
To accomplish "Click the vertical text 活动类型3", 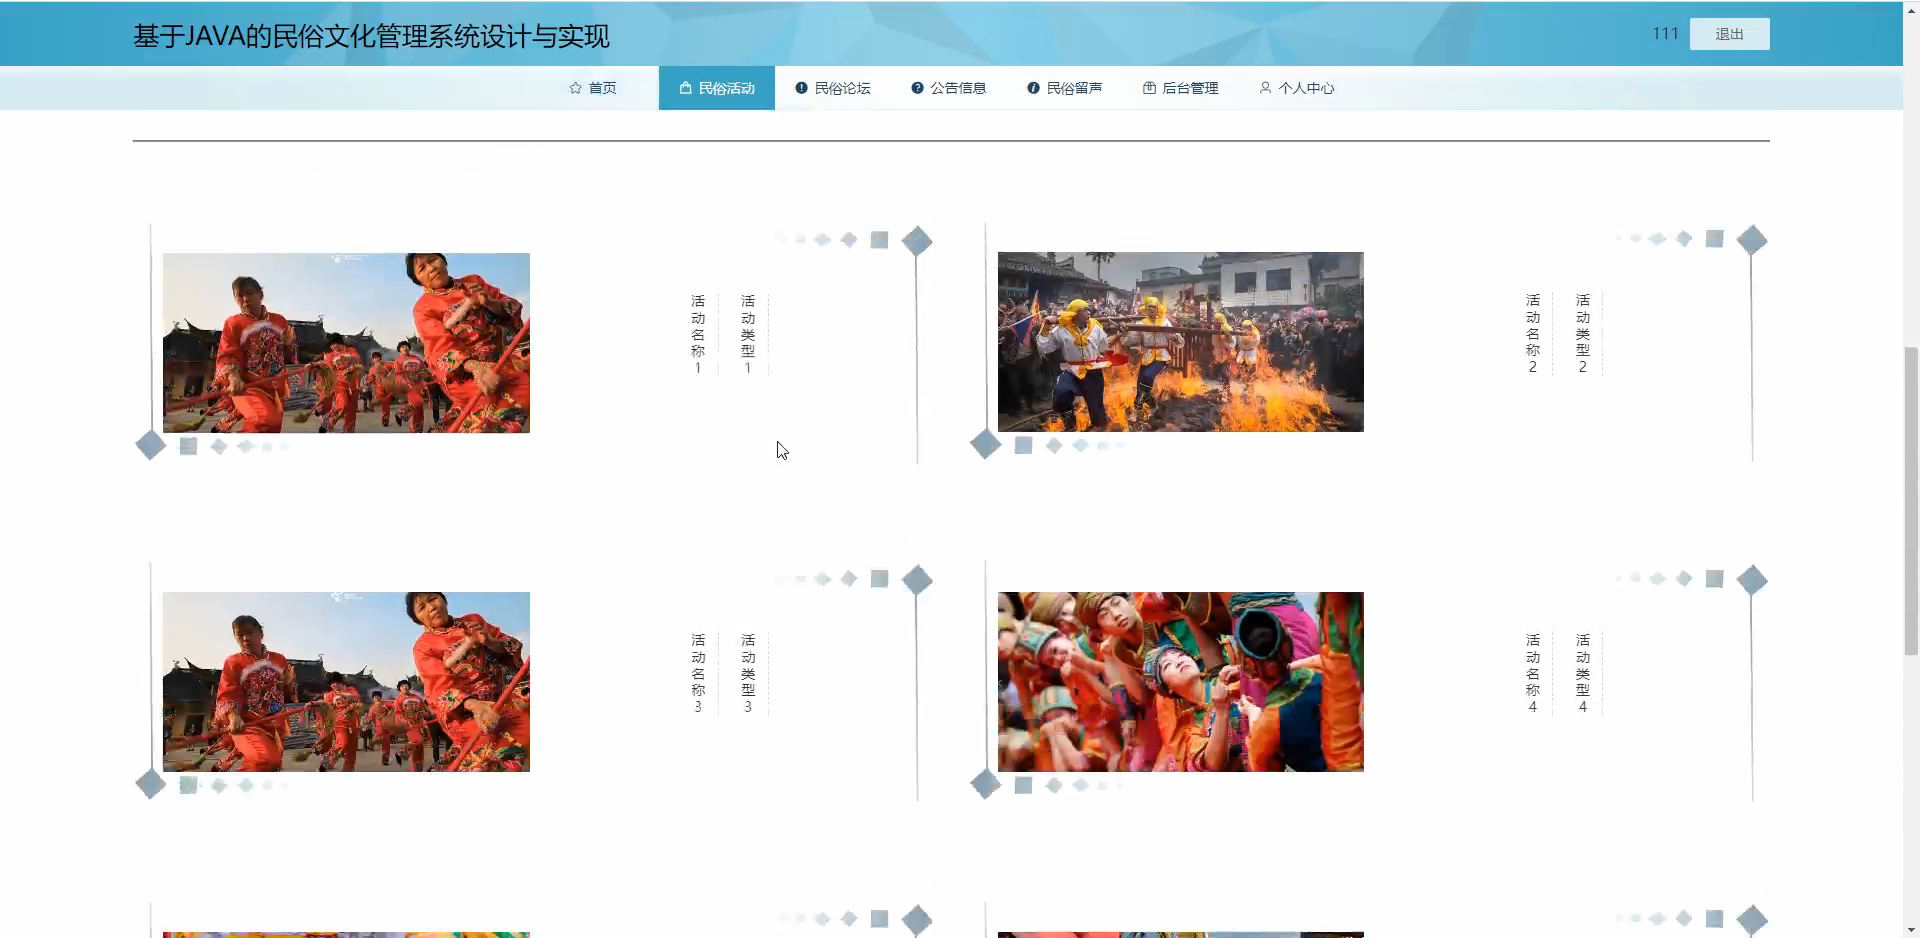I will (x=748, y=673).
